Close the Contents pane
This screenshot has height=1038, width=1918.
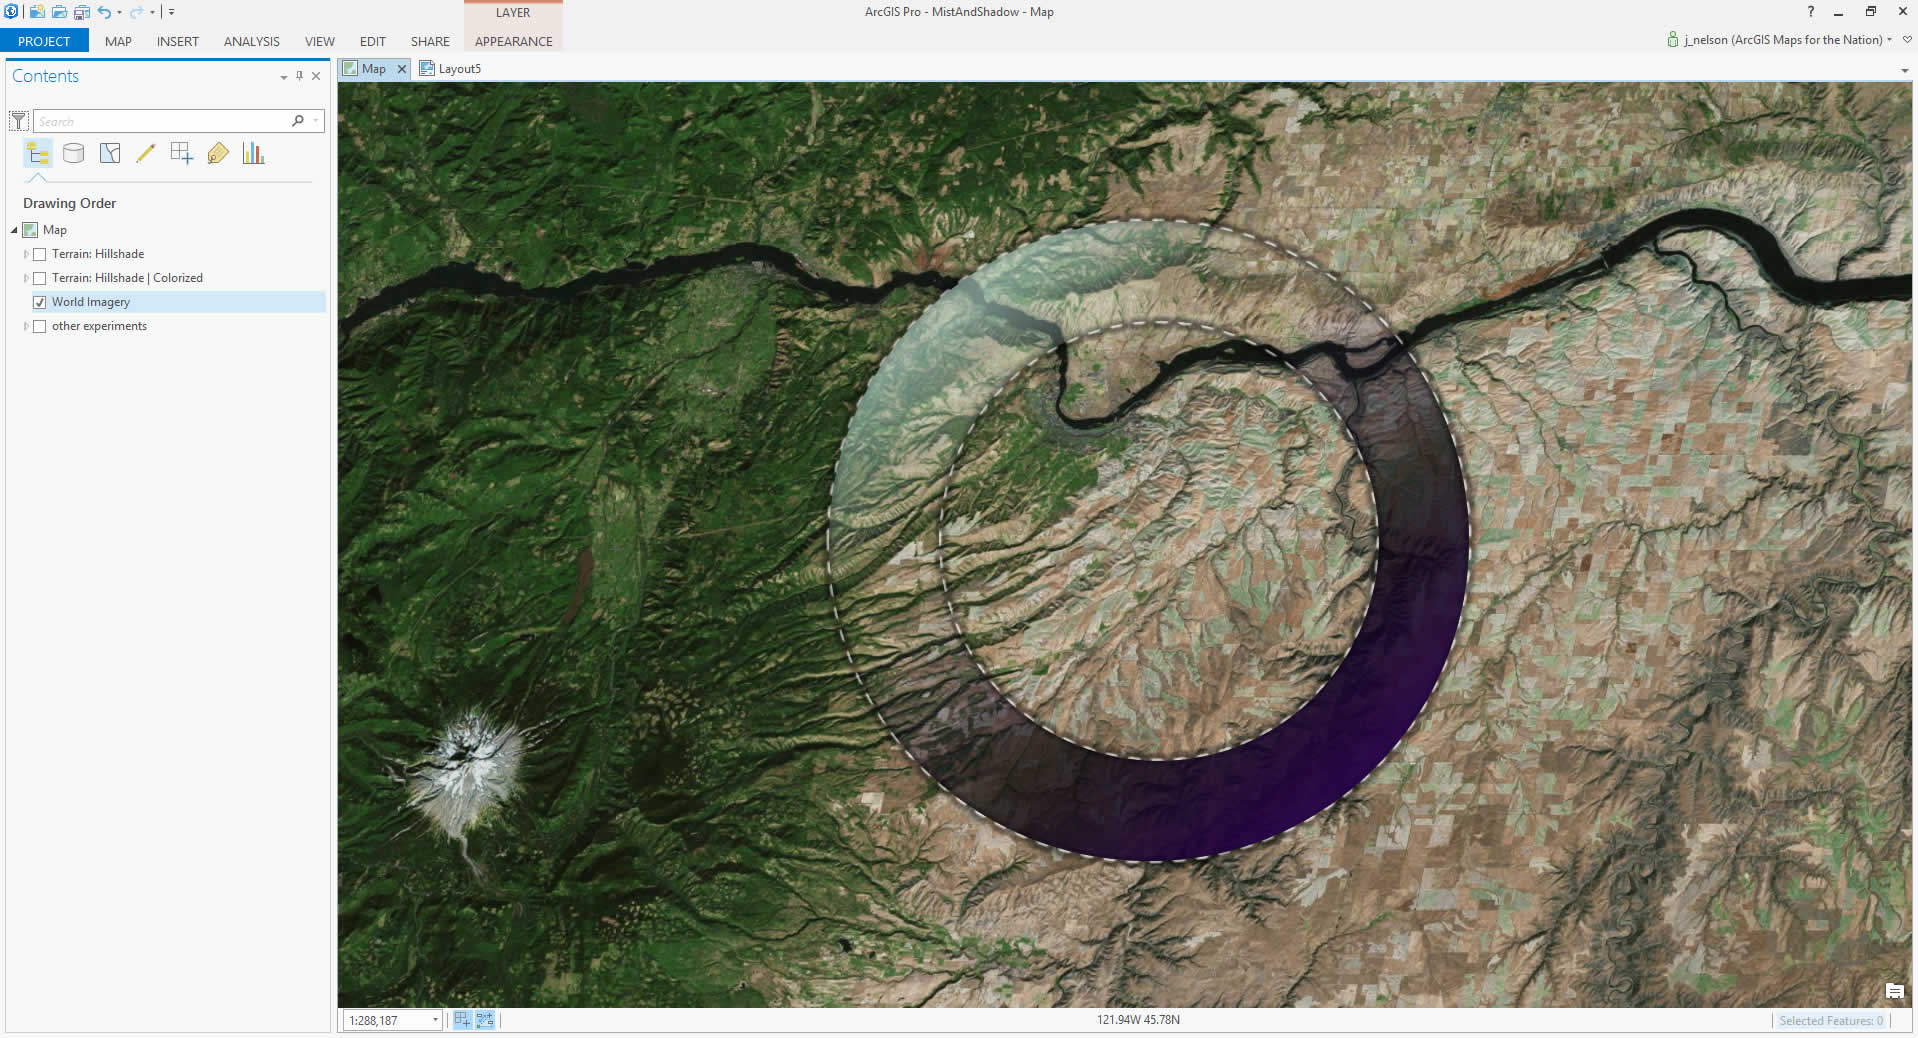[x=316, y=76]
